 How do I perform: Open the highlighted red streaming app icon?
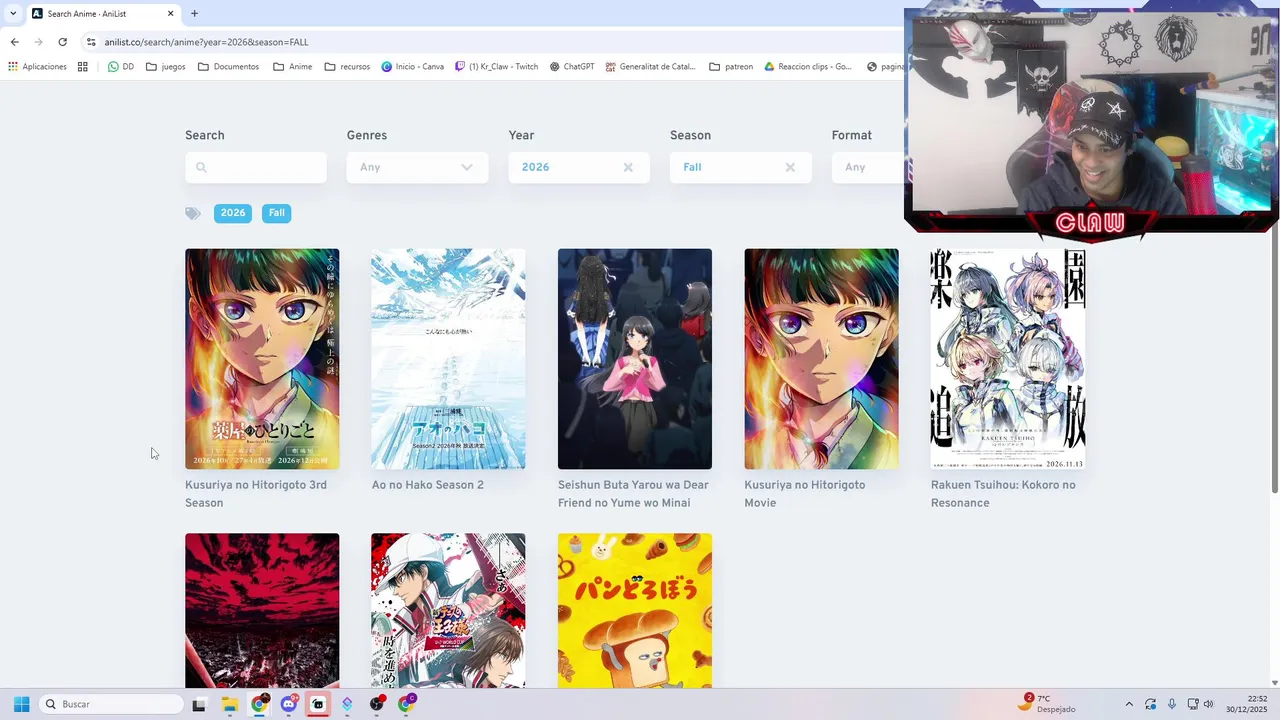(318, 704)
